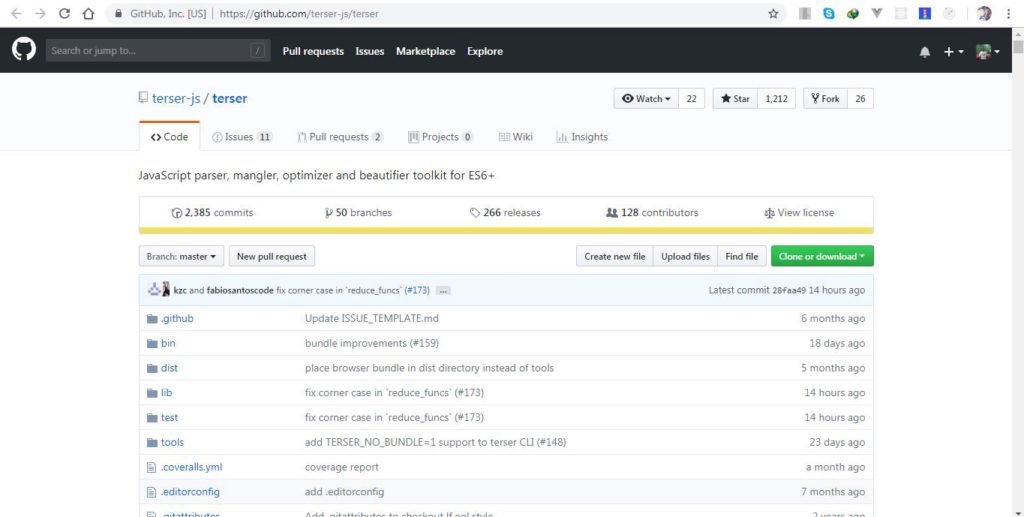Screen dimensions: 1024x517
Task: Open the Insights tab
Action: [582, 137]
